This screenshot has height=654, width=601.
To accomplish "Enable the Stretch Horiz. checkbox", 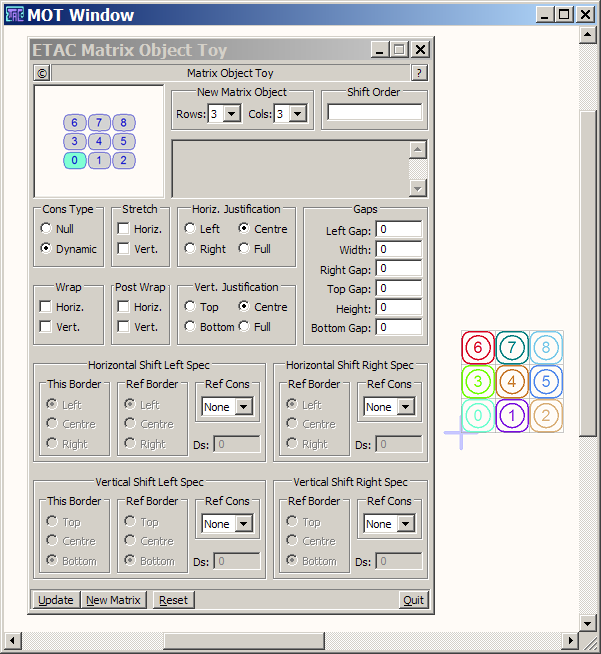I will (x=124, y=229).
